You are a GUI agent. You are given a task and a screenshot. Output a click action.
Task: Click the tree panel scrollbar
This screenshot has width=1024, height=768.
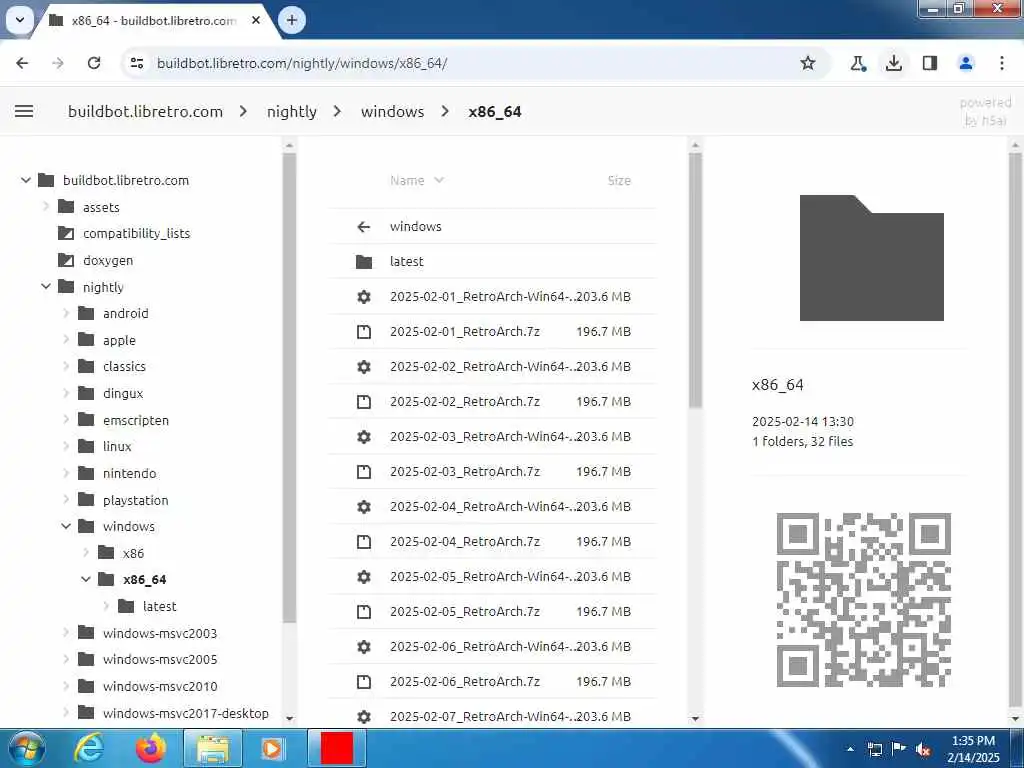289,388
